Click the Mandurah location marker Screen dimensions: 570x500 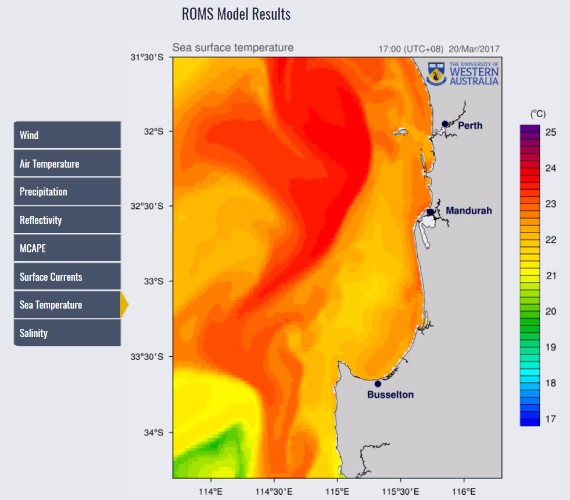coord(430,212)
